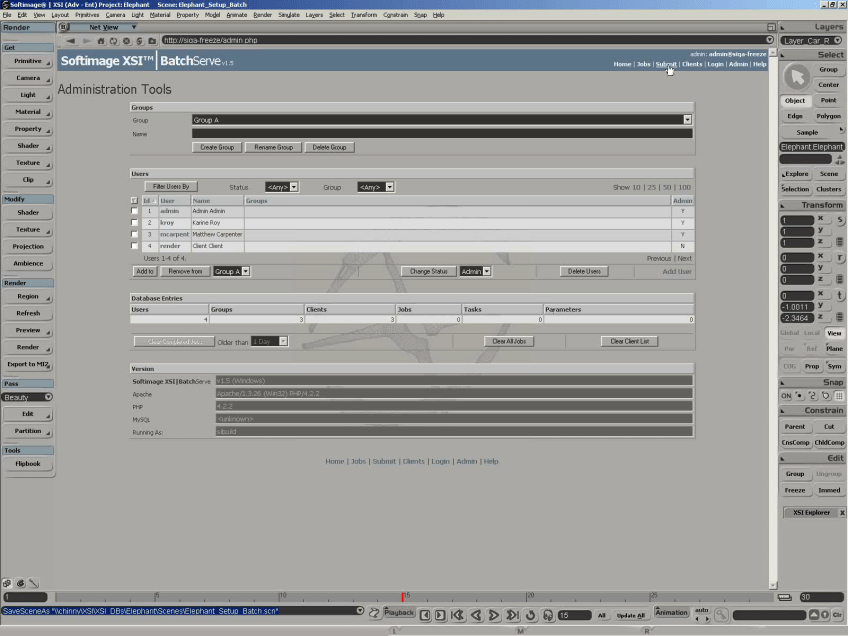848x636 pixels.
Task: Toggle the Snap ON button
Action: click(x=787, y=395)
